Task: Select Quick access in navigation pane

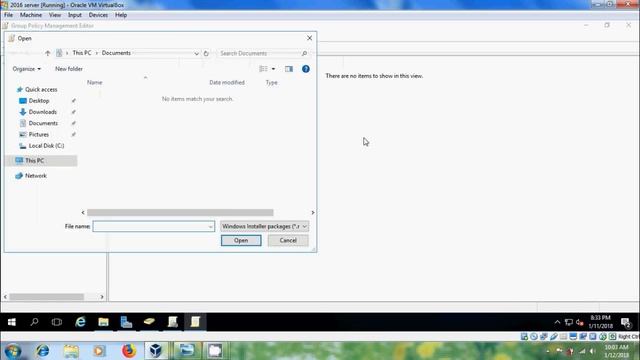Action: (41, 89)
